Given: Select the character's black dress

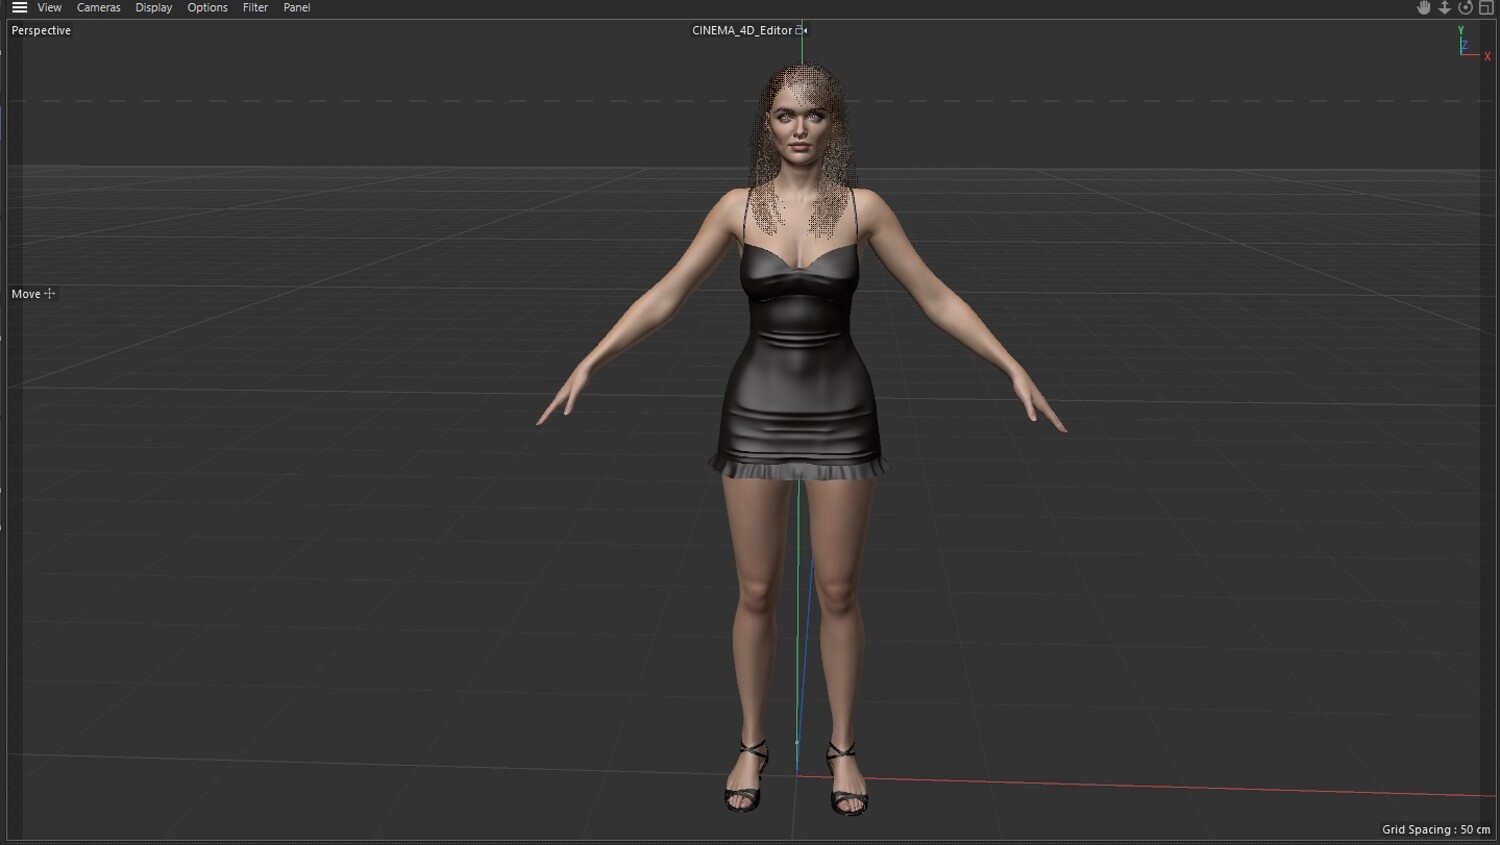Looking at the screenshot, I should 800,360.
